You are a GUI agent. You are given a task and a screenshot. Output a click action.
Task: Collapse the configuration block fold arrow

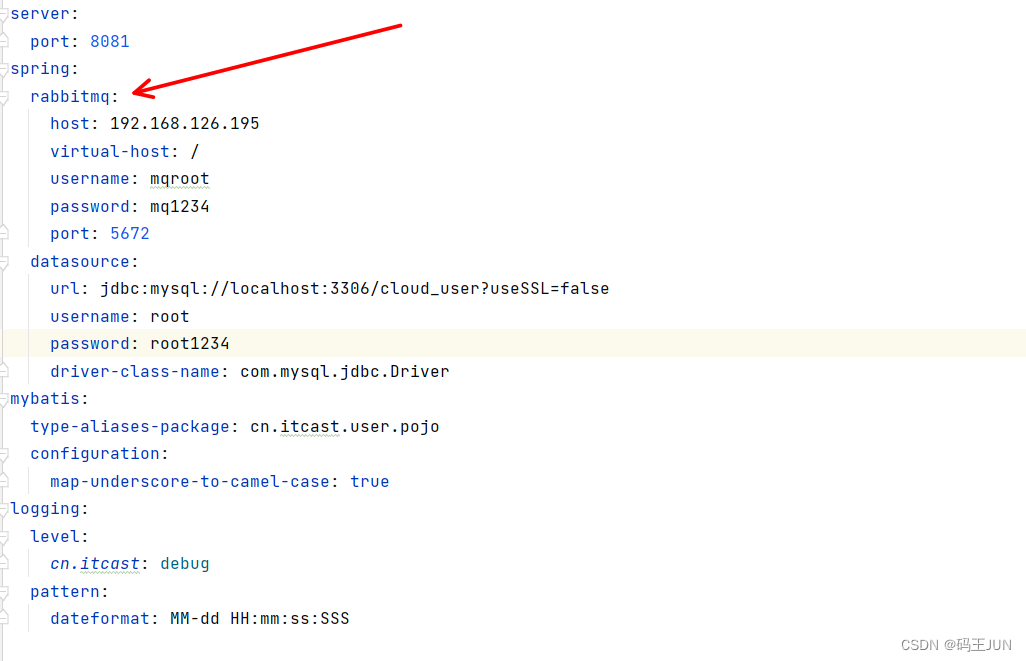(x=4, y=453)
